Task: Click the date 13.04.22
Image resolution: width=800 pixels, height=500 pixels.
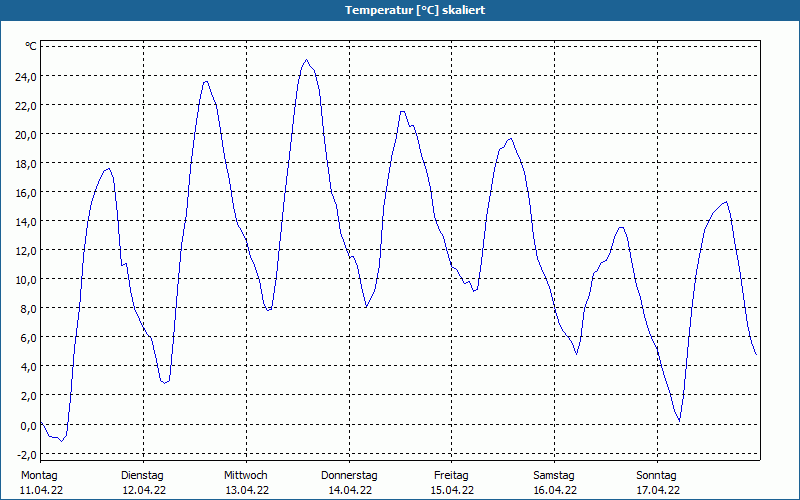Action: (x=247, y=490)
